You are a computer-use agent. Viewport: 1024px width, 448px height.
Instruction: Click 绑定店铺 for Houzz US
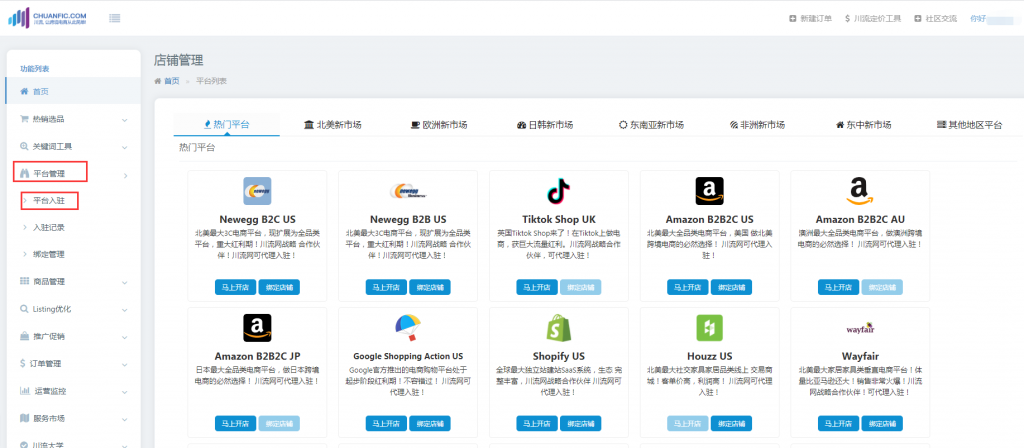pos(731,423)
